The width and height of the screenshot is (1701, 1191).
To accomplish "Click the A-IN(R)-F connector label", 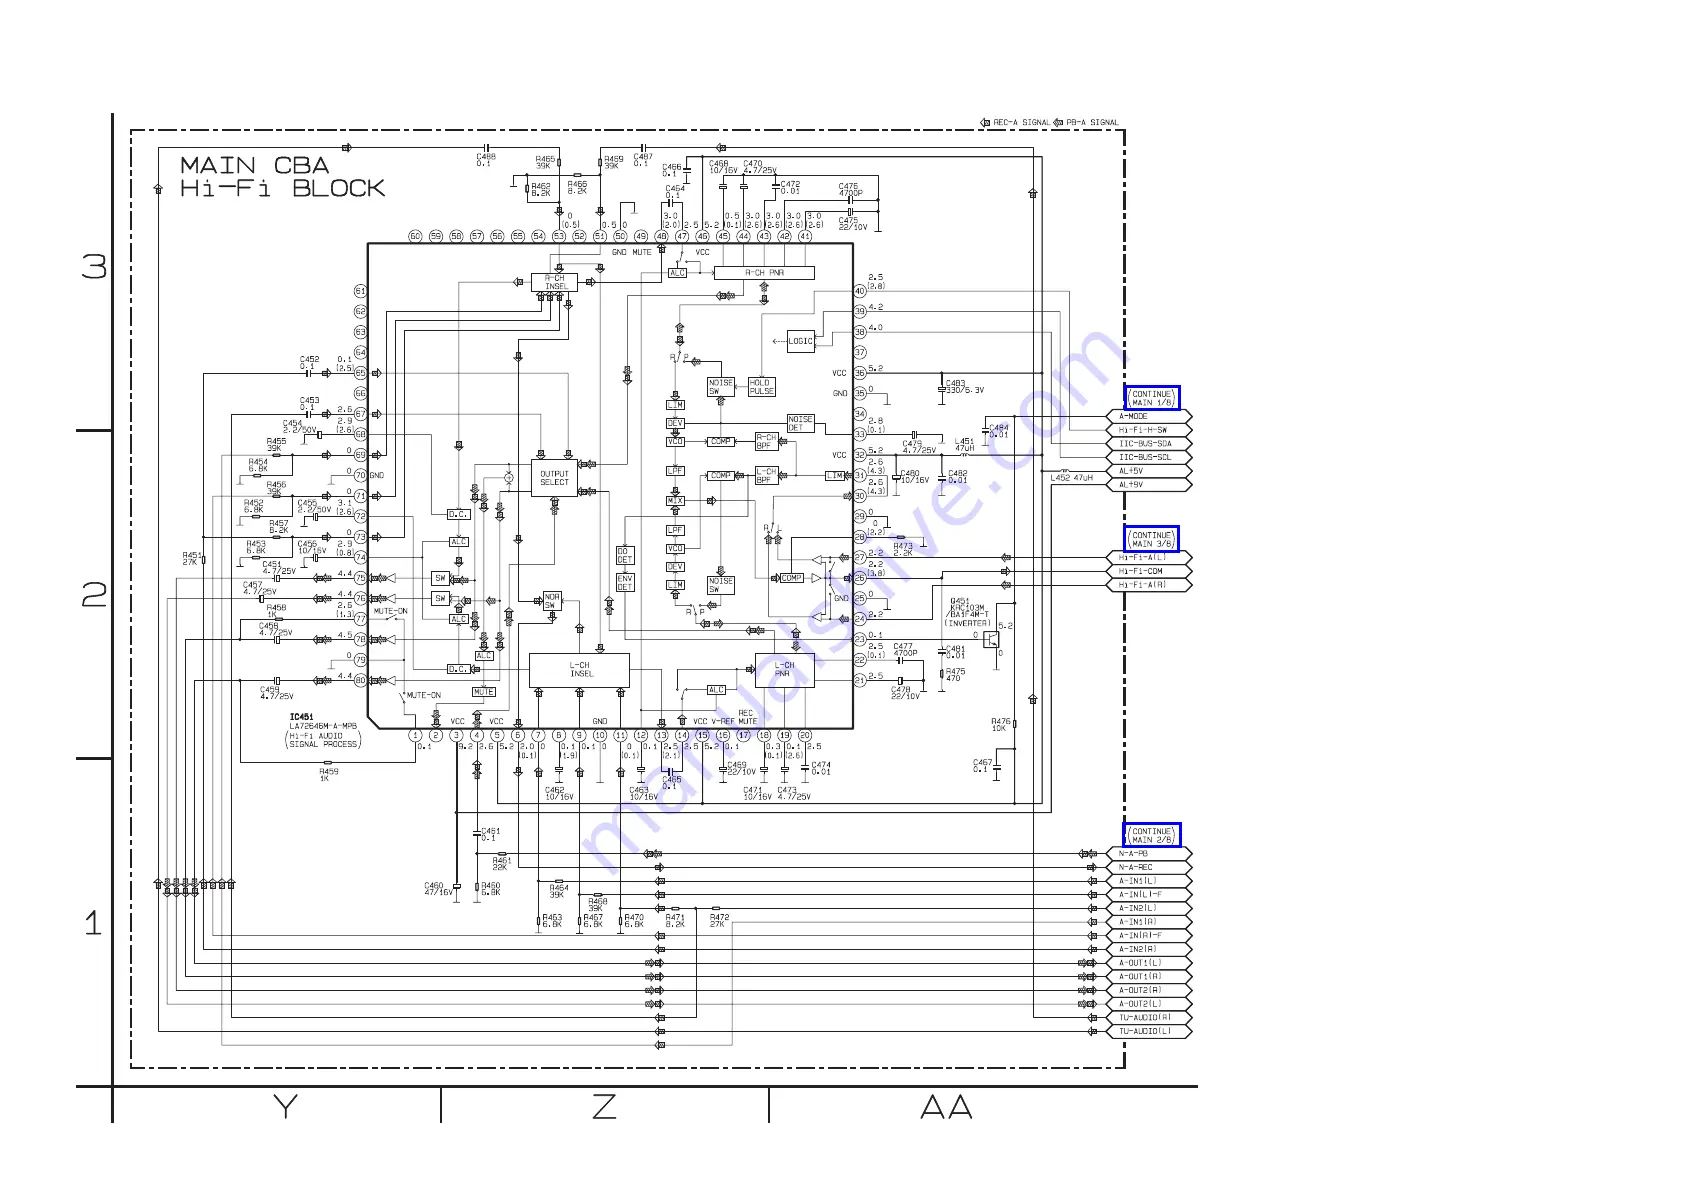I will coord(1149,936).
